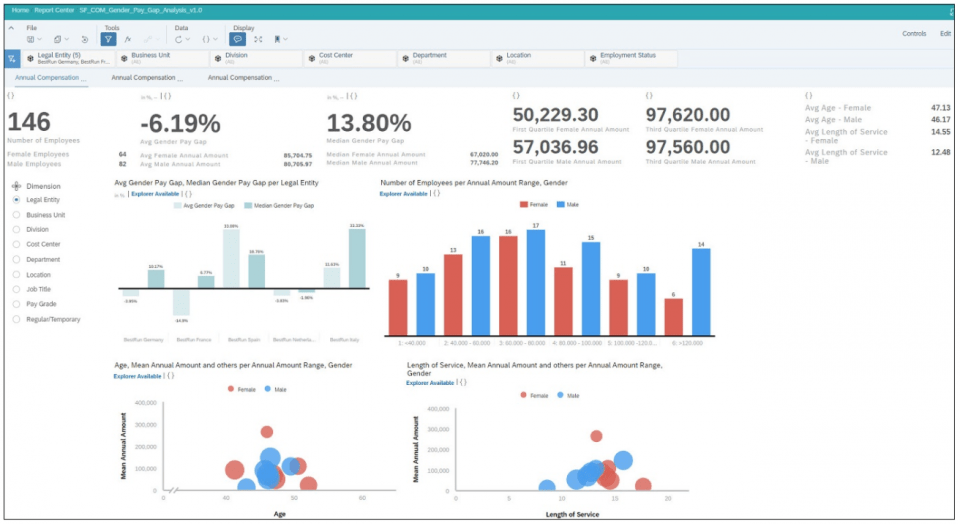Click the add filter icon at left of filter bar
960x524 pixels.
[12, 59]
